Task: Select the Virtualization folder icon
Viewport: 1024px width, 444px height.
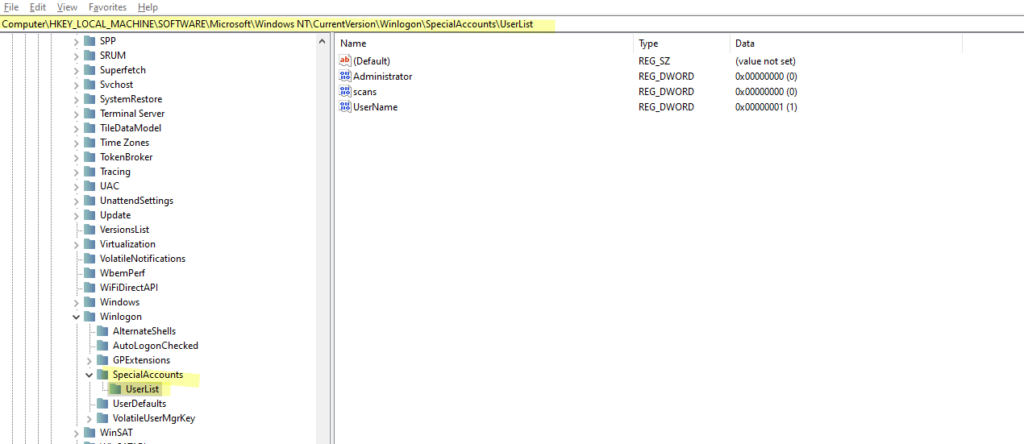Action: pos(89,244)
